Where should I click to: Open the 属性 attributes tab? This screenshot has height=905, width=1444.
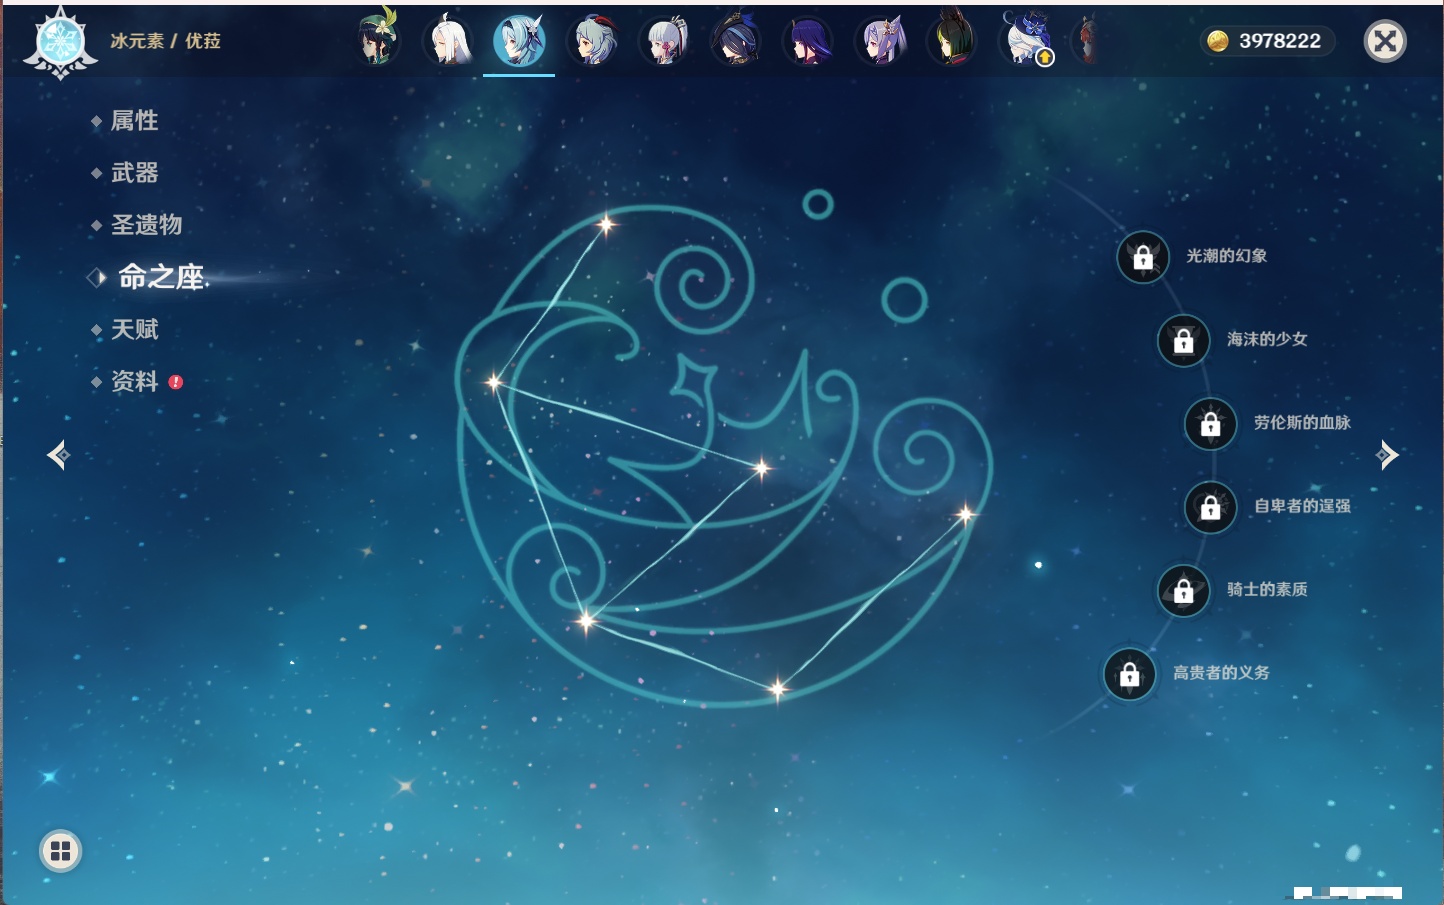pyautogui.click(x=134, y=121)
